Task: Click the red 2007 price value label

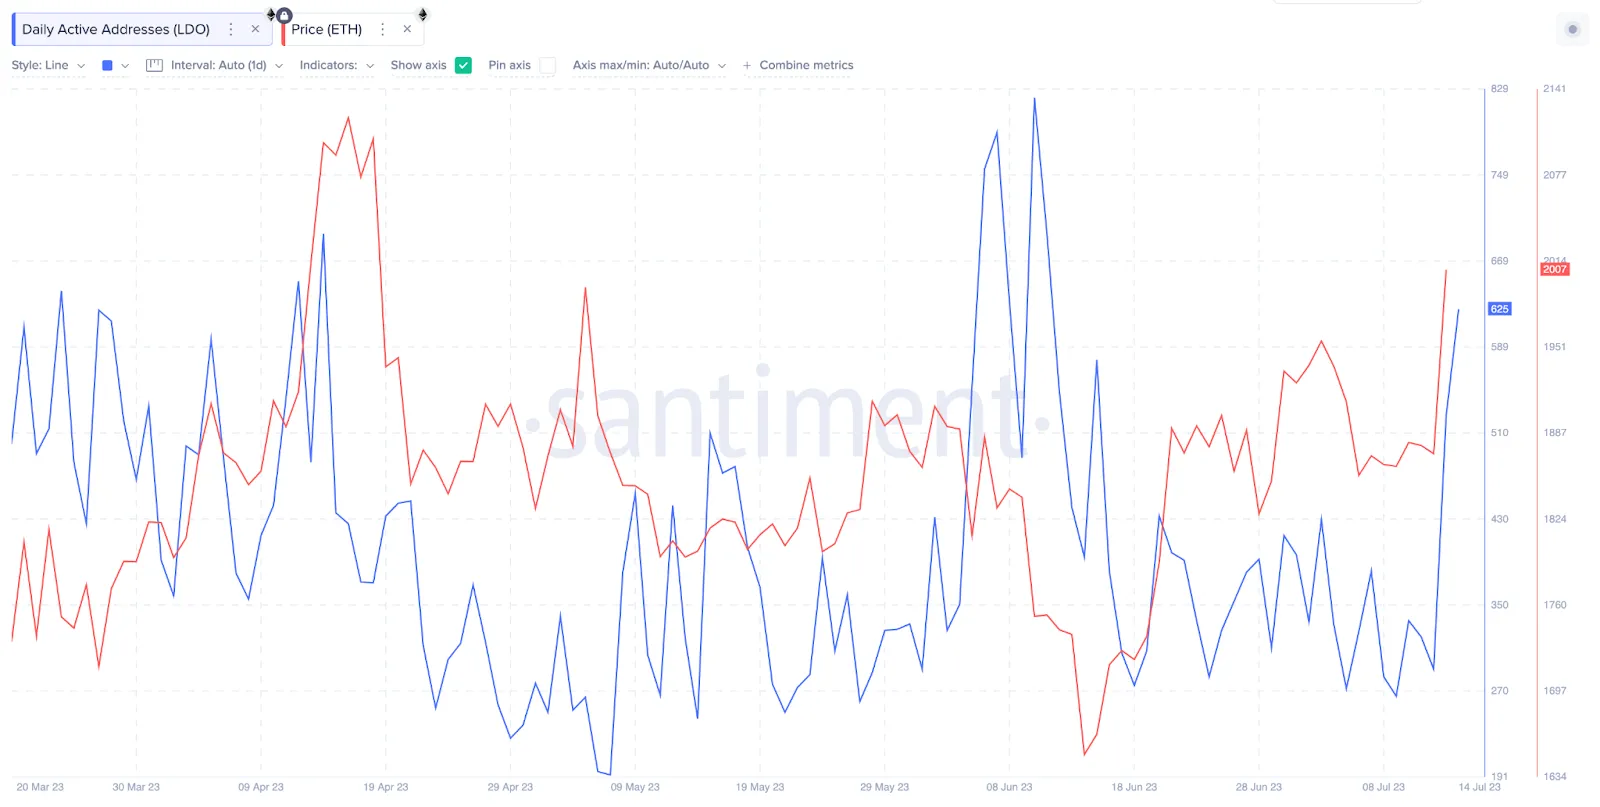Action: click(1554, 269)
